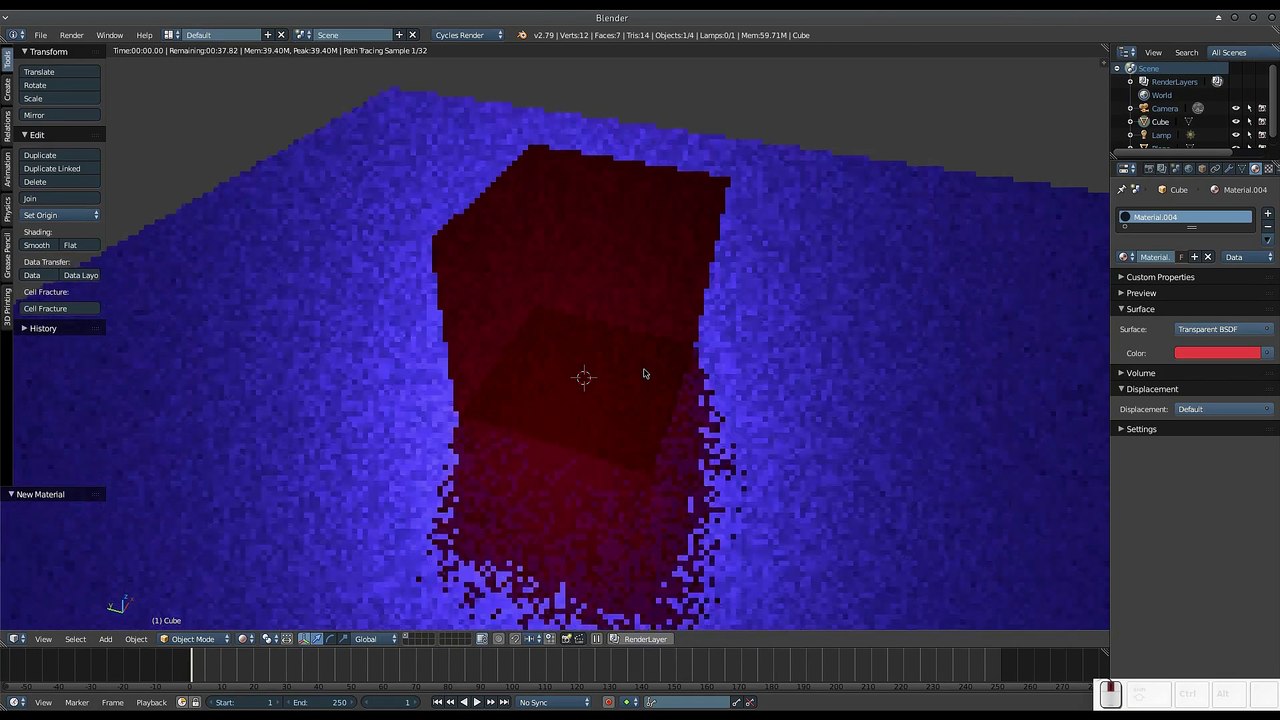Click the Cell Fracture button
1280x720 pixels.
(60, 308)
